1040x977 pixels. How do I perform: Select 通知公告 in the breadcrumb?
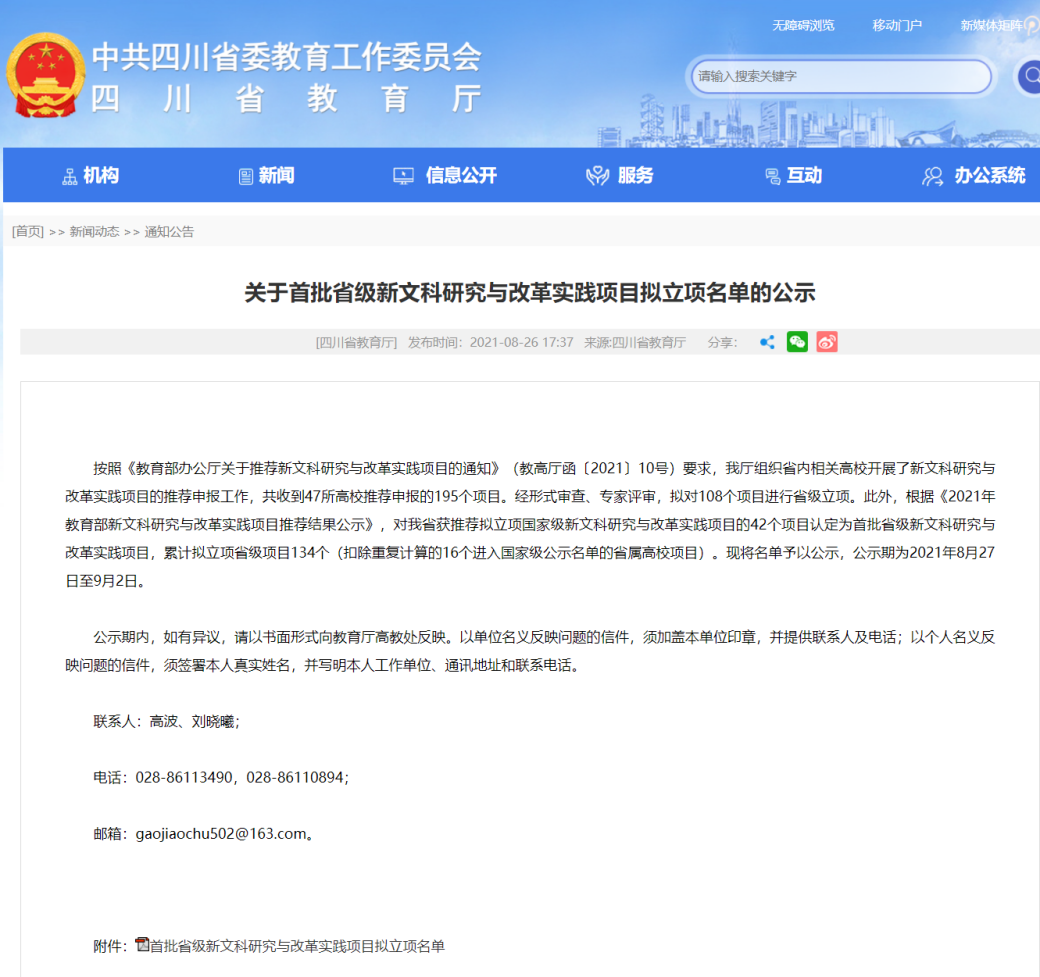[169, 231]
